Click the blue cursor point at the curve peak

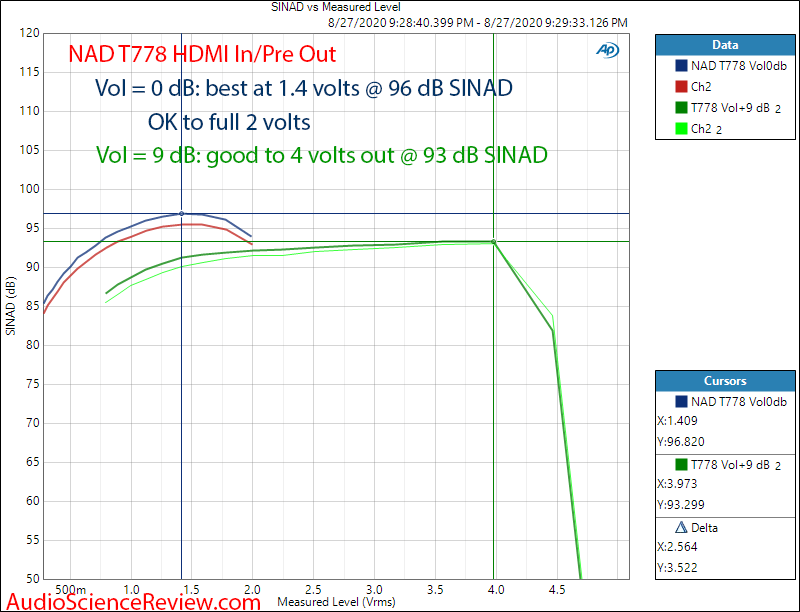pos(182,214)
